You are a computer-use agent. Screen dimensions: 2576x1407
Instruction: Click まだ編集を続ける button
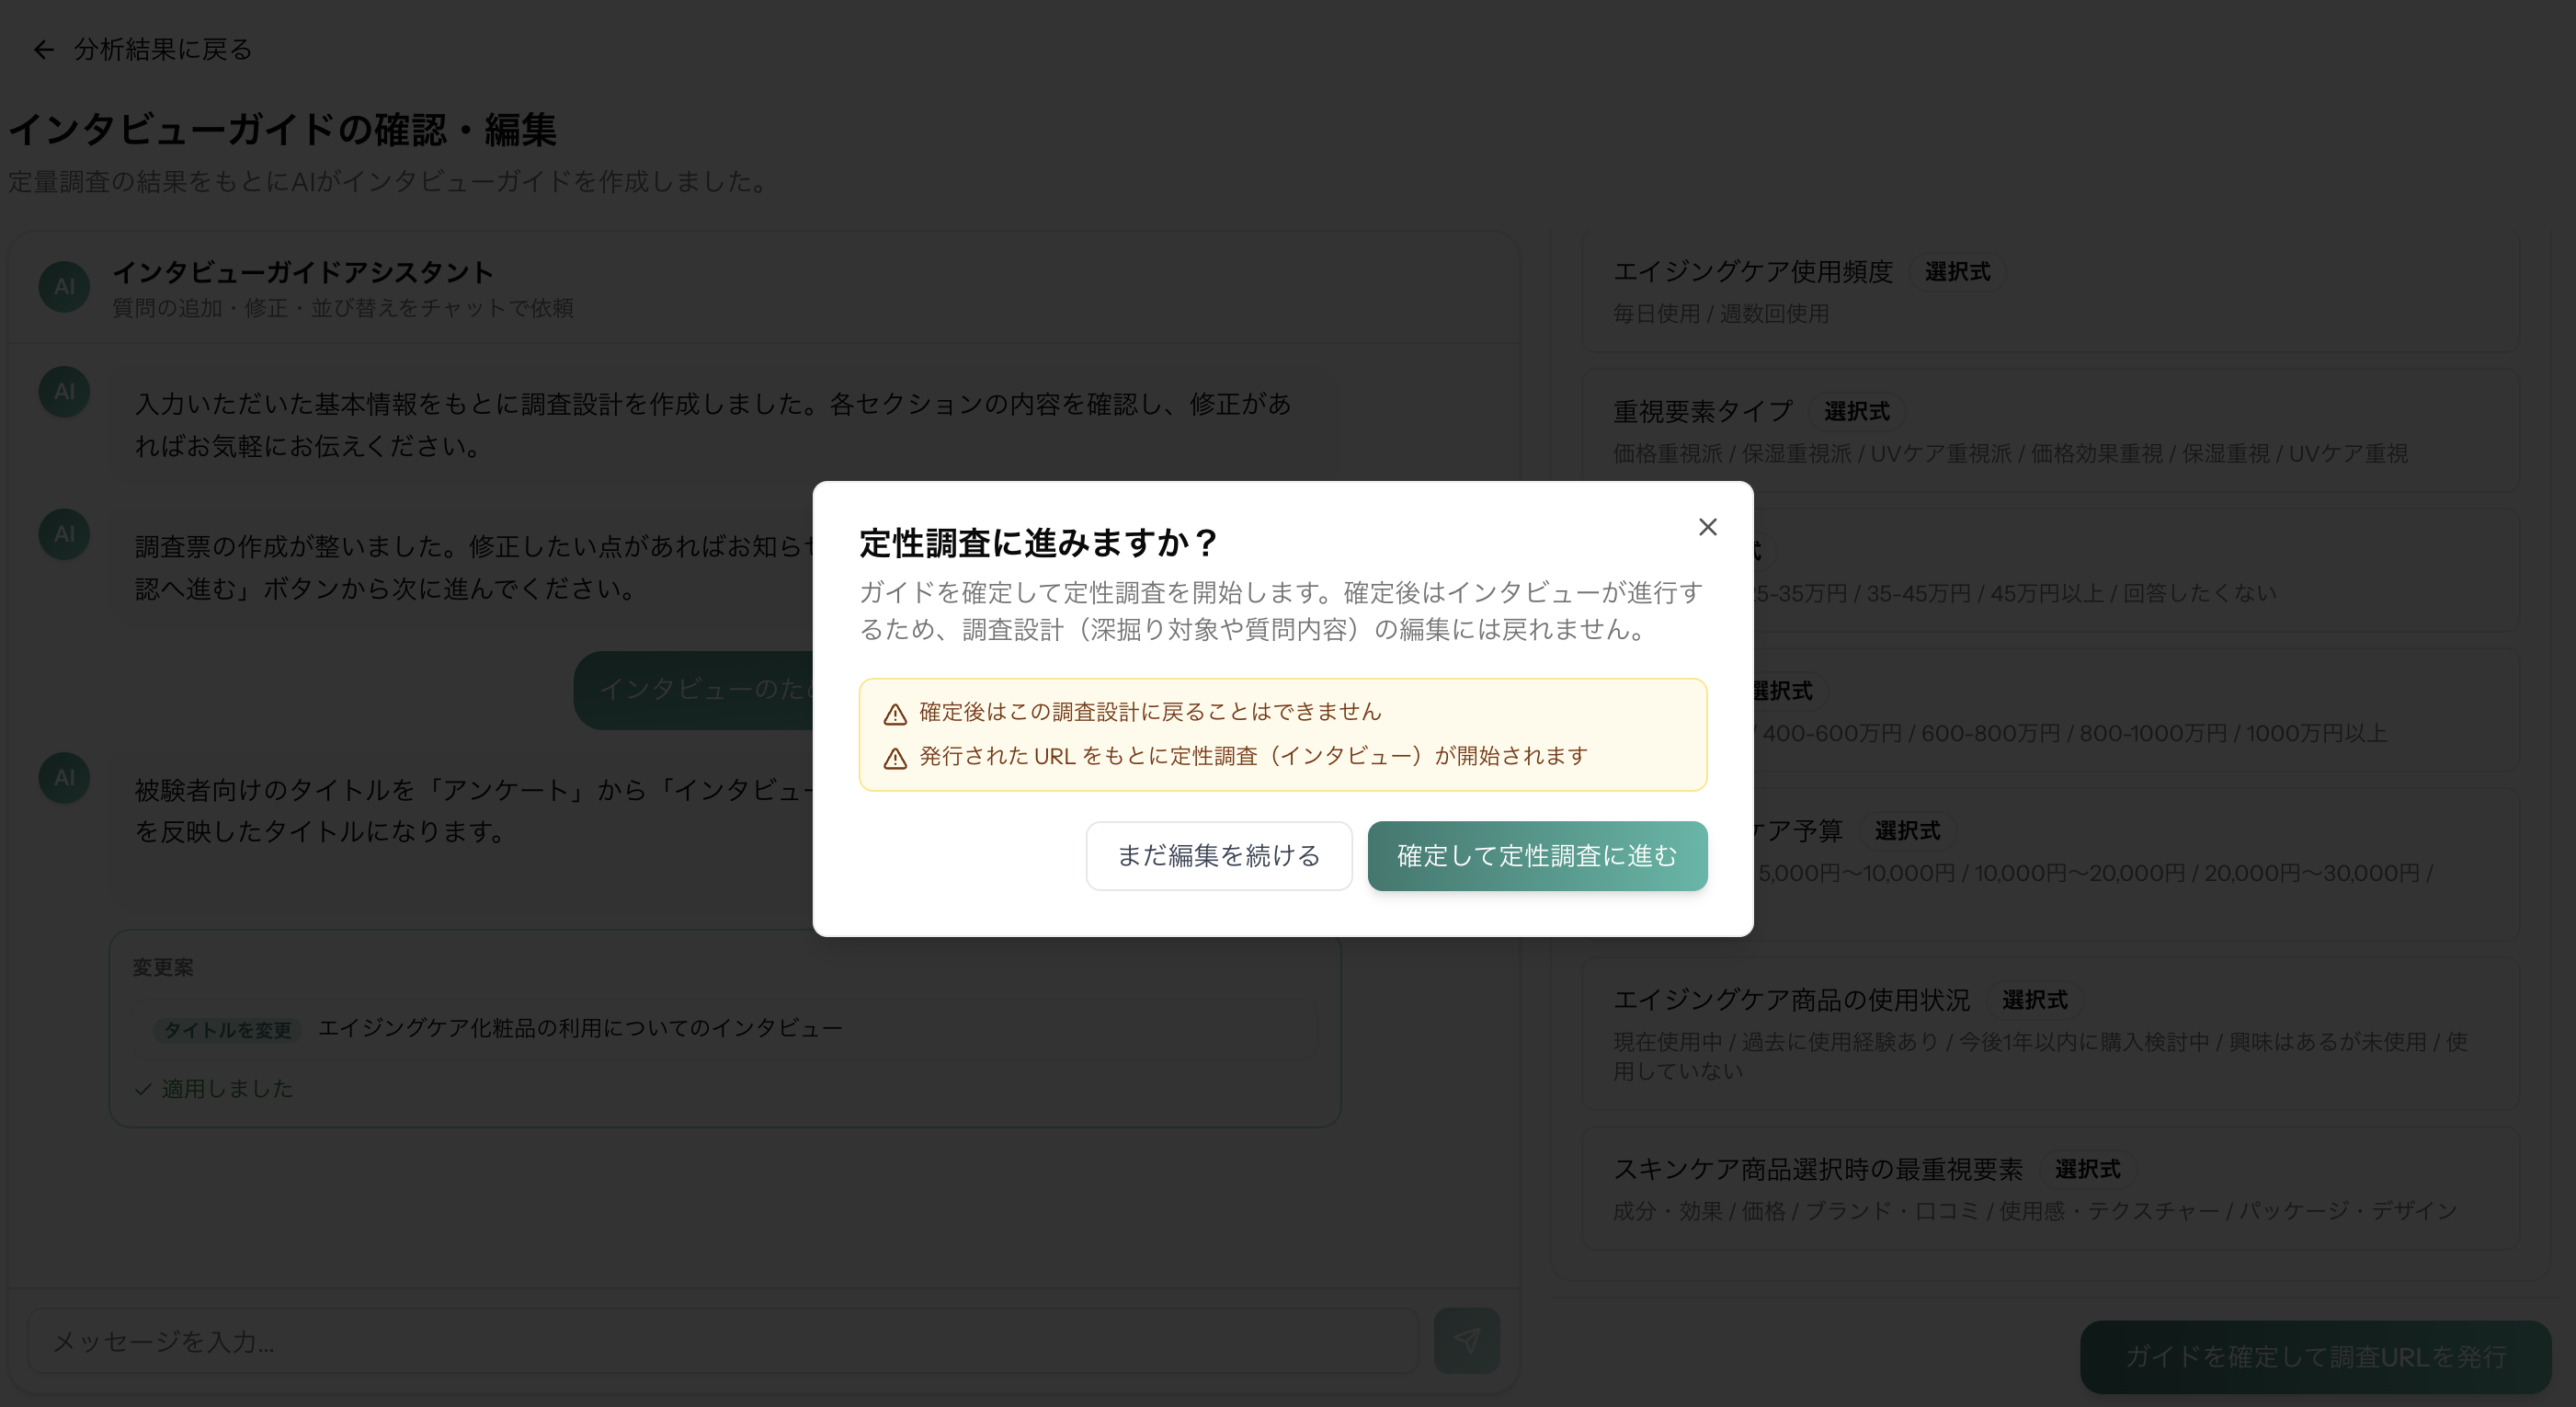pos(1218,856)
